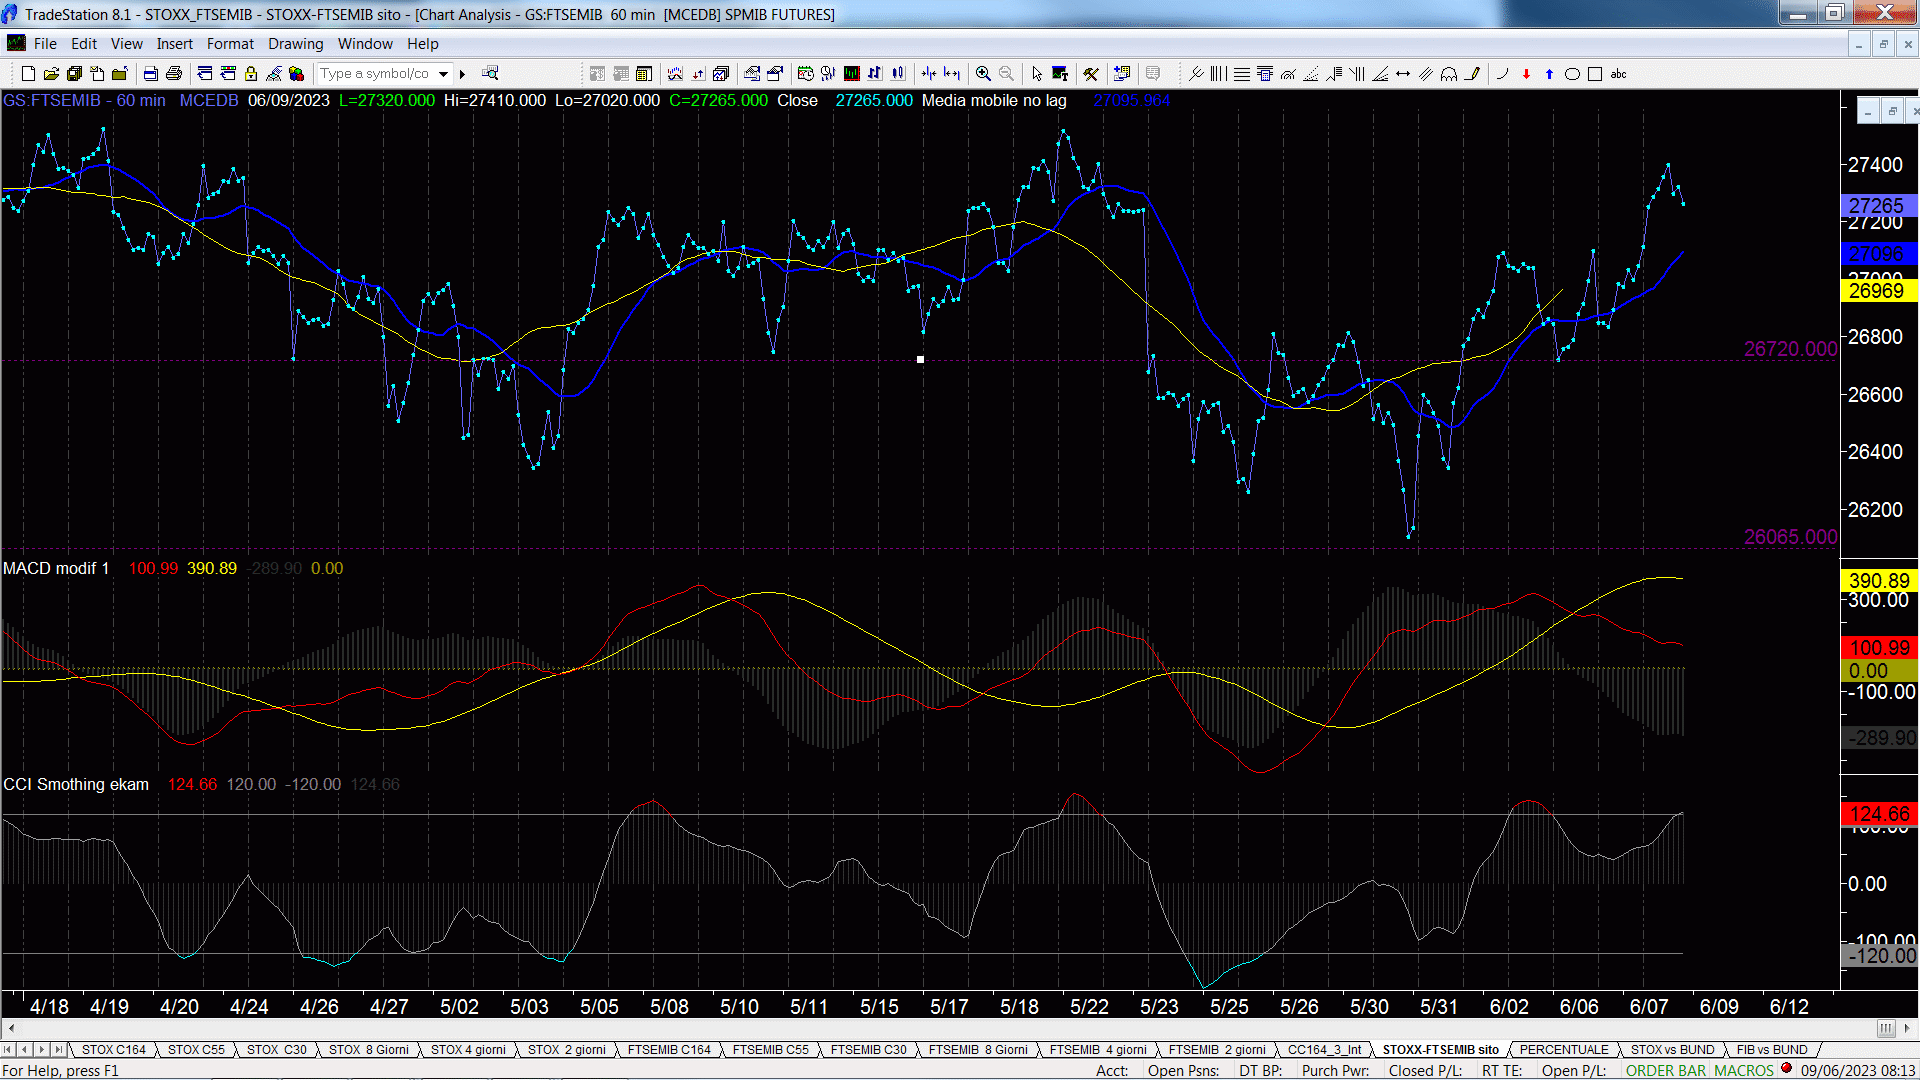This screenshot has width=1920, height=1080.
Task: Select the rectangle drawing tool
Action: pos(1595,73)
